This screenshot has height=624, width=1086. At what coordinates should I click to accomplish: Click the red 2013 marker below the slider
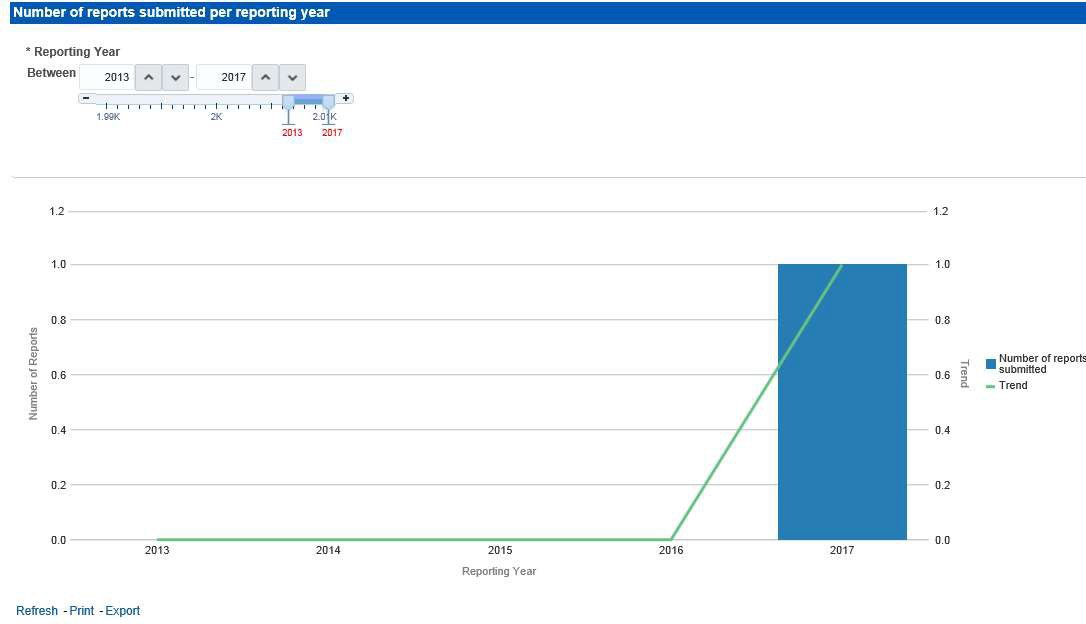pos(291,132)
